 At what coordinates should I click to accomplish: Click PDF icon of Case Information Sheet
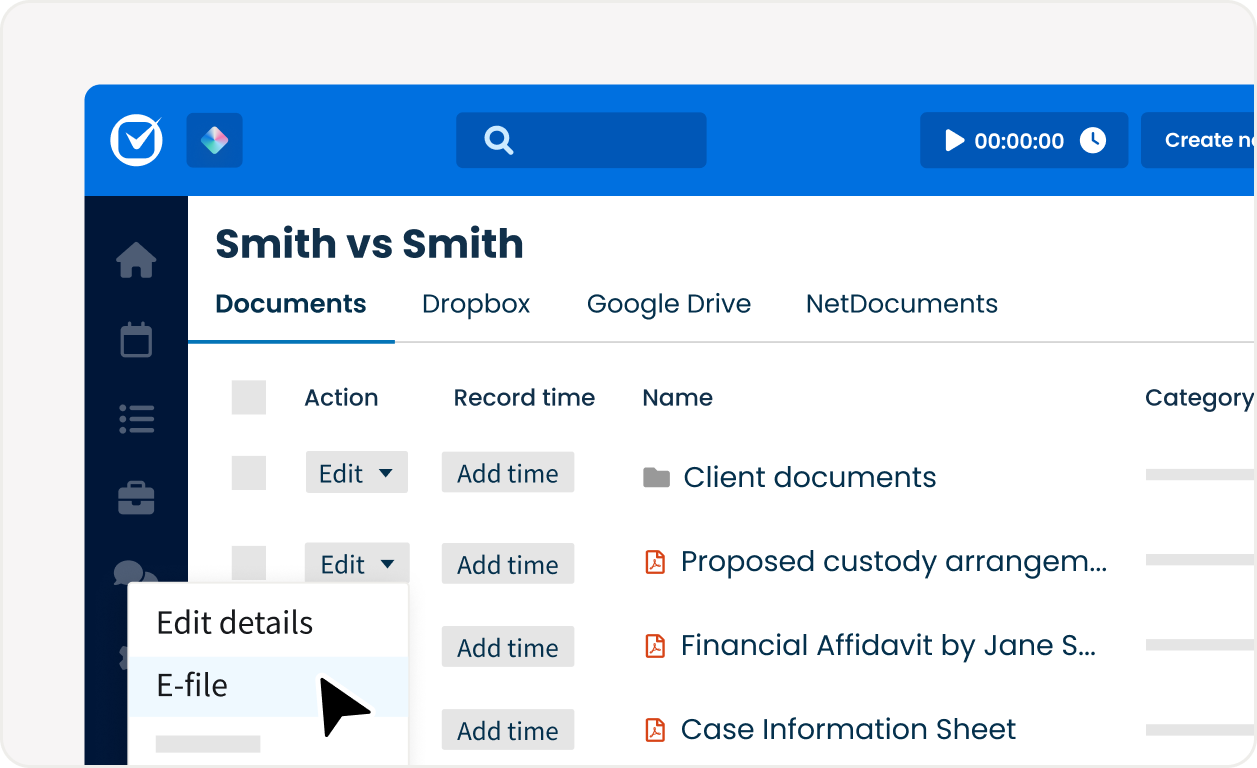click(655, 730)
